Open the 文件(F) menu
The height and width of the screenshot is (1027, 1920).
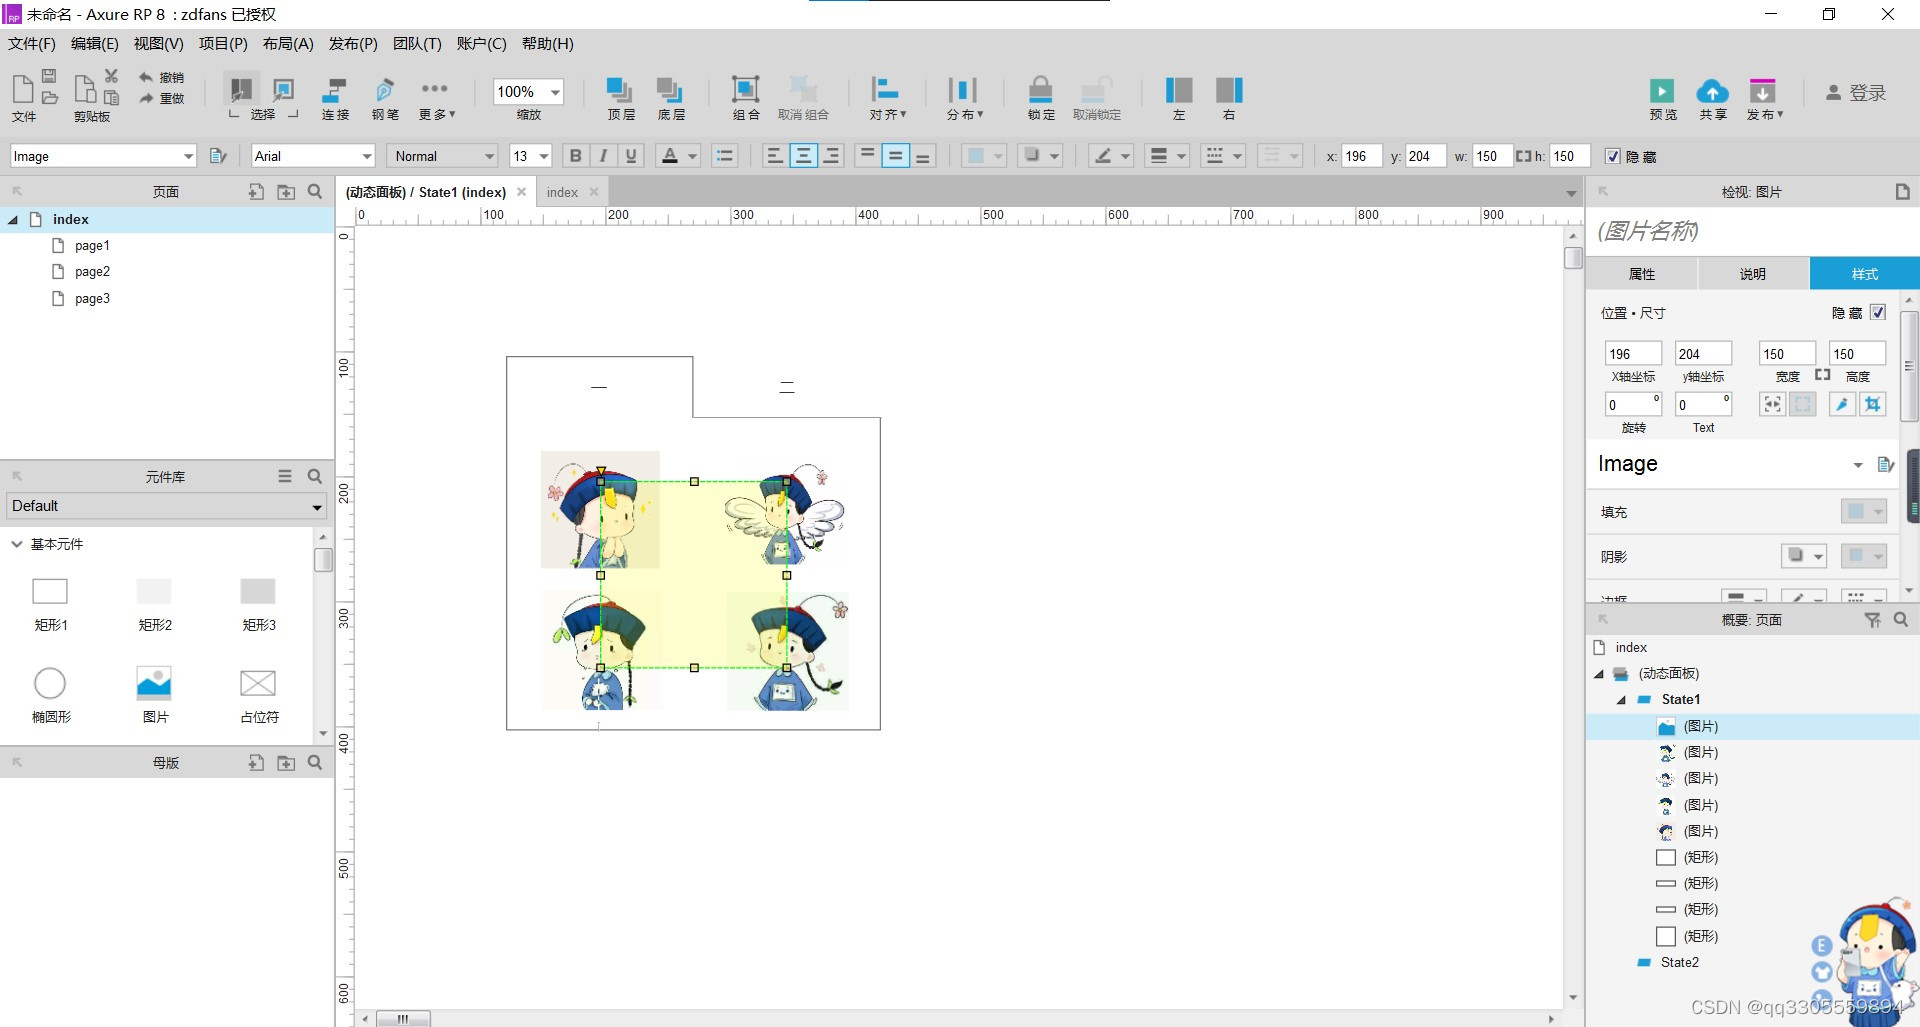(x=32, y=44)
